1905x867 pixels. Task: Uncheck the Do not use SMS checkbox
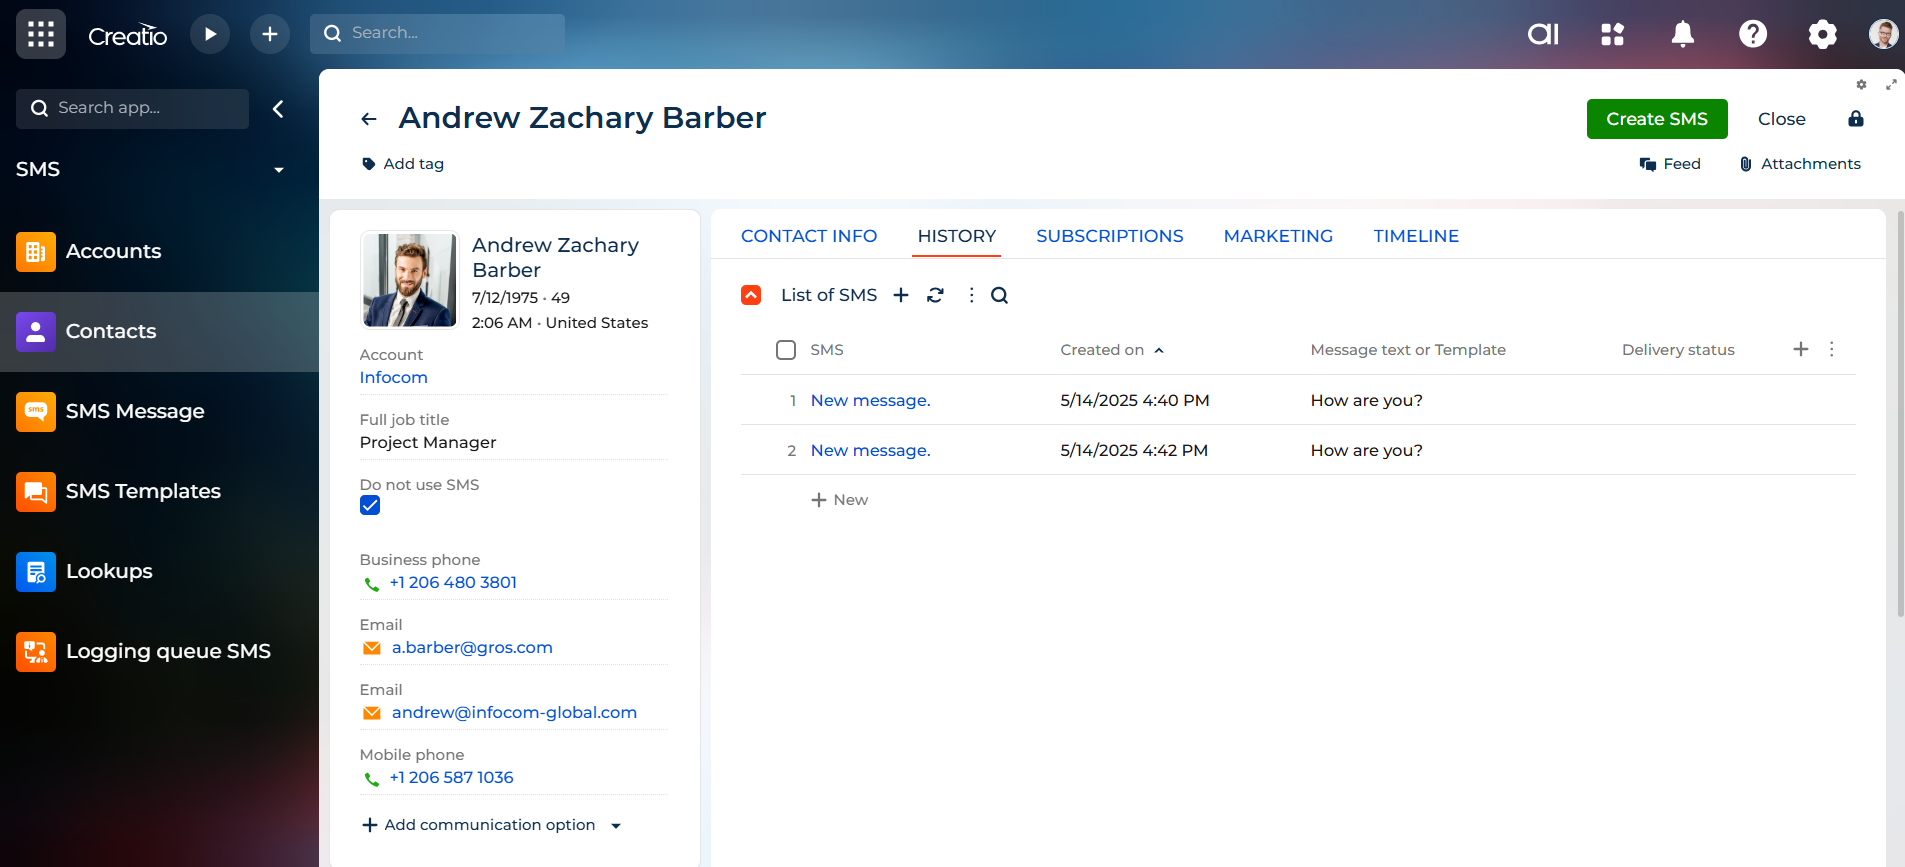tap(370, 506)
